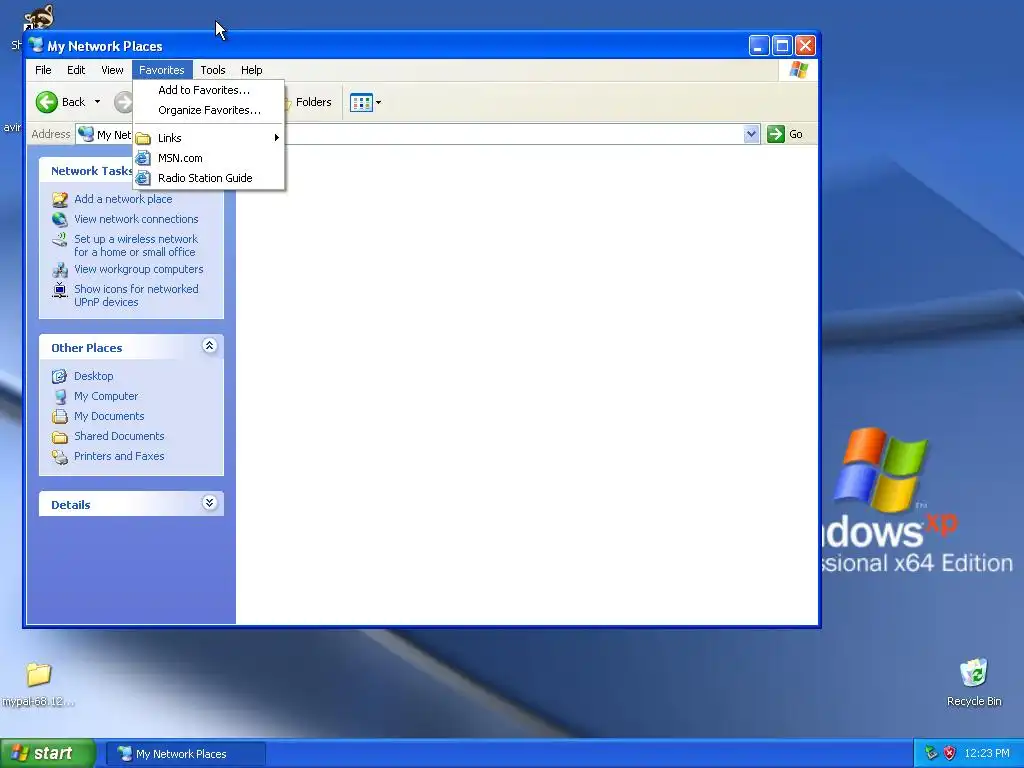Expand the Details panel

click(209, 503)
